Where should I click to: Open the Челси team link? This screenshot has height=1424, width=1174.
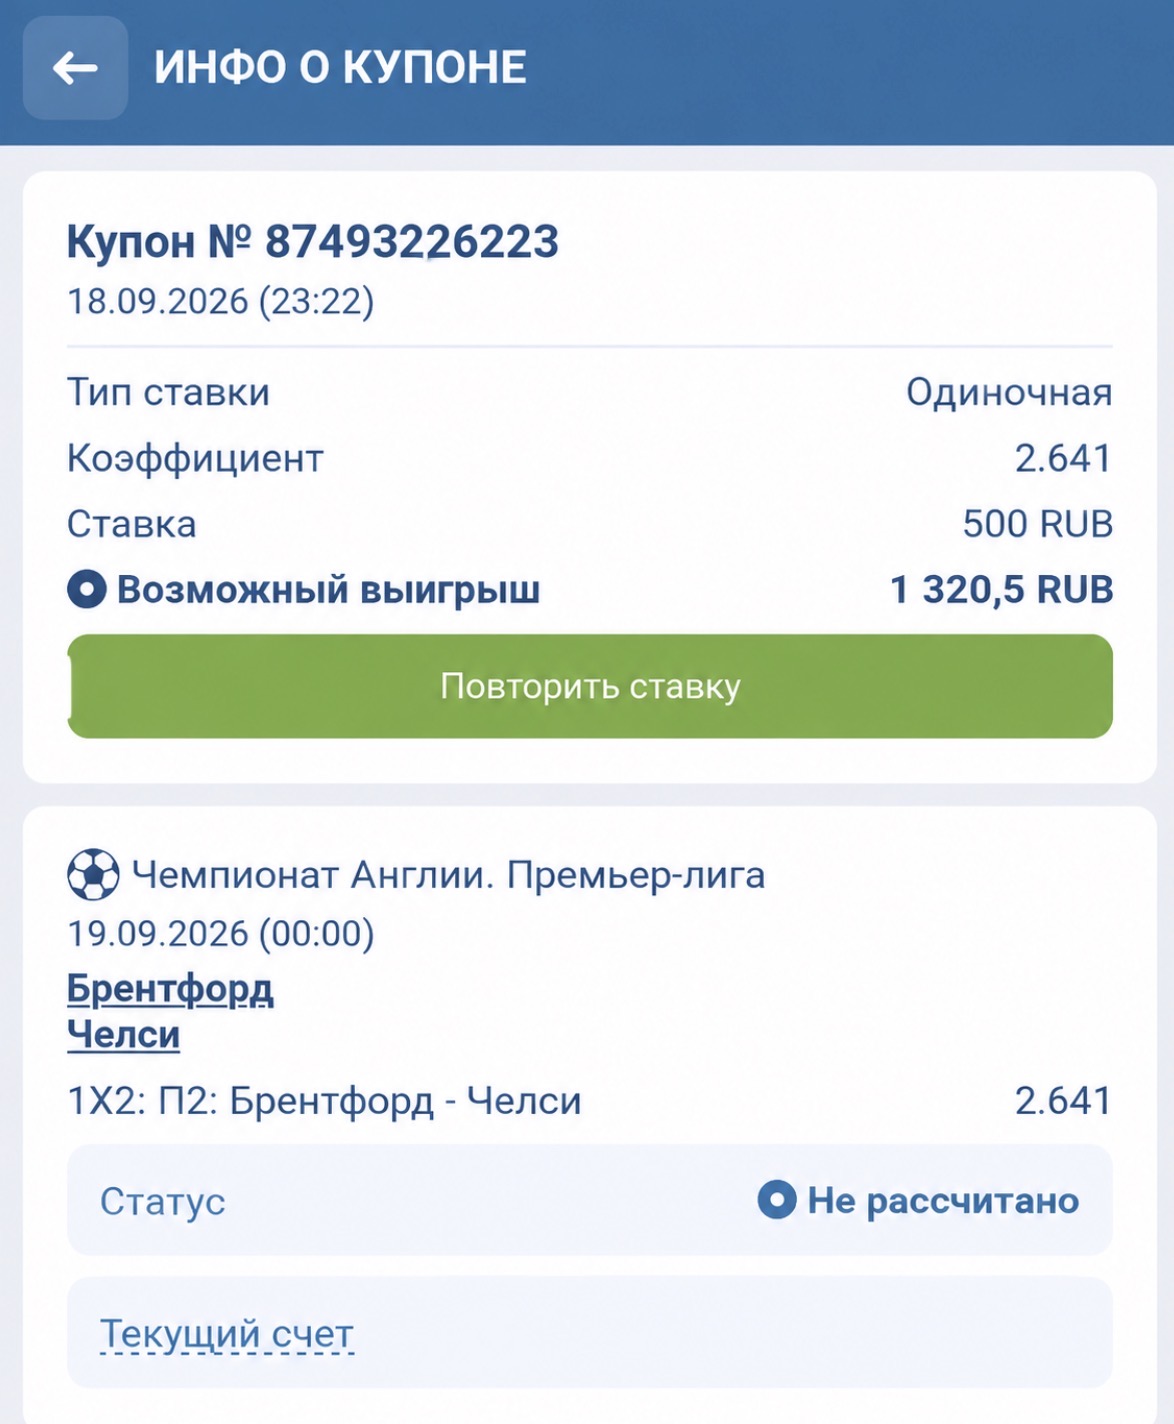pos(123,1034)
